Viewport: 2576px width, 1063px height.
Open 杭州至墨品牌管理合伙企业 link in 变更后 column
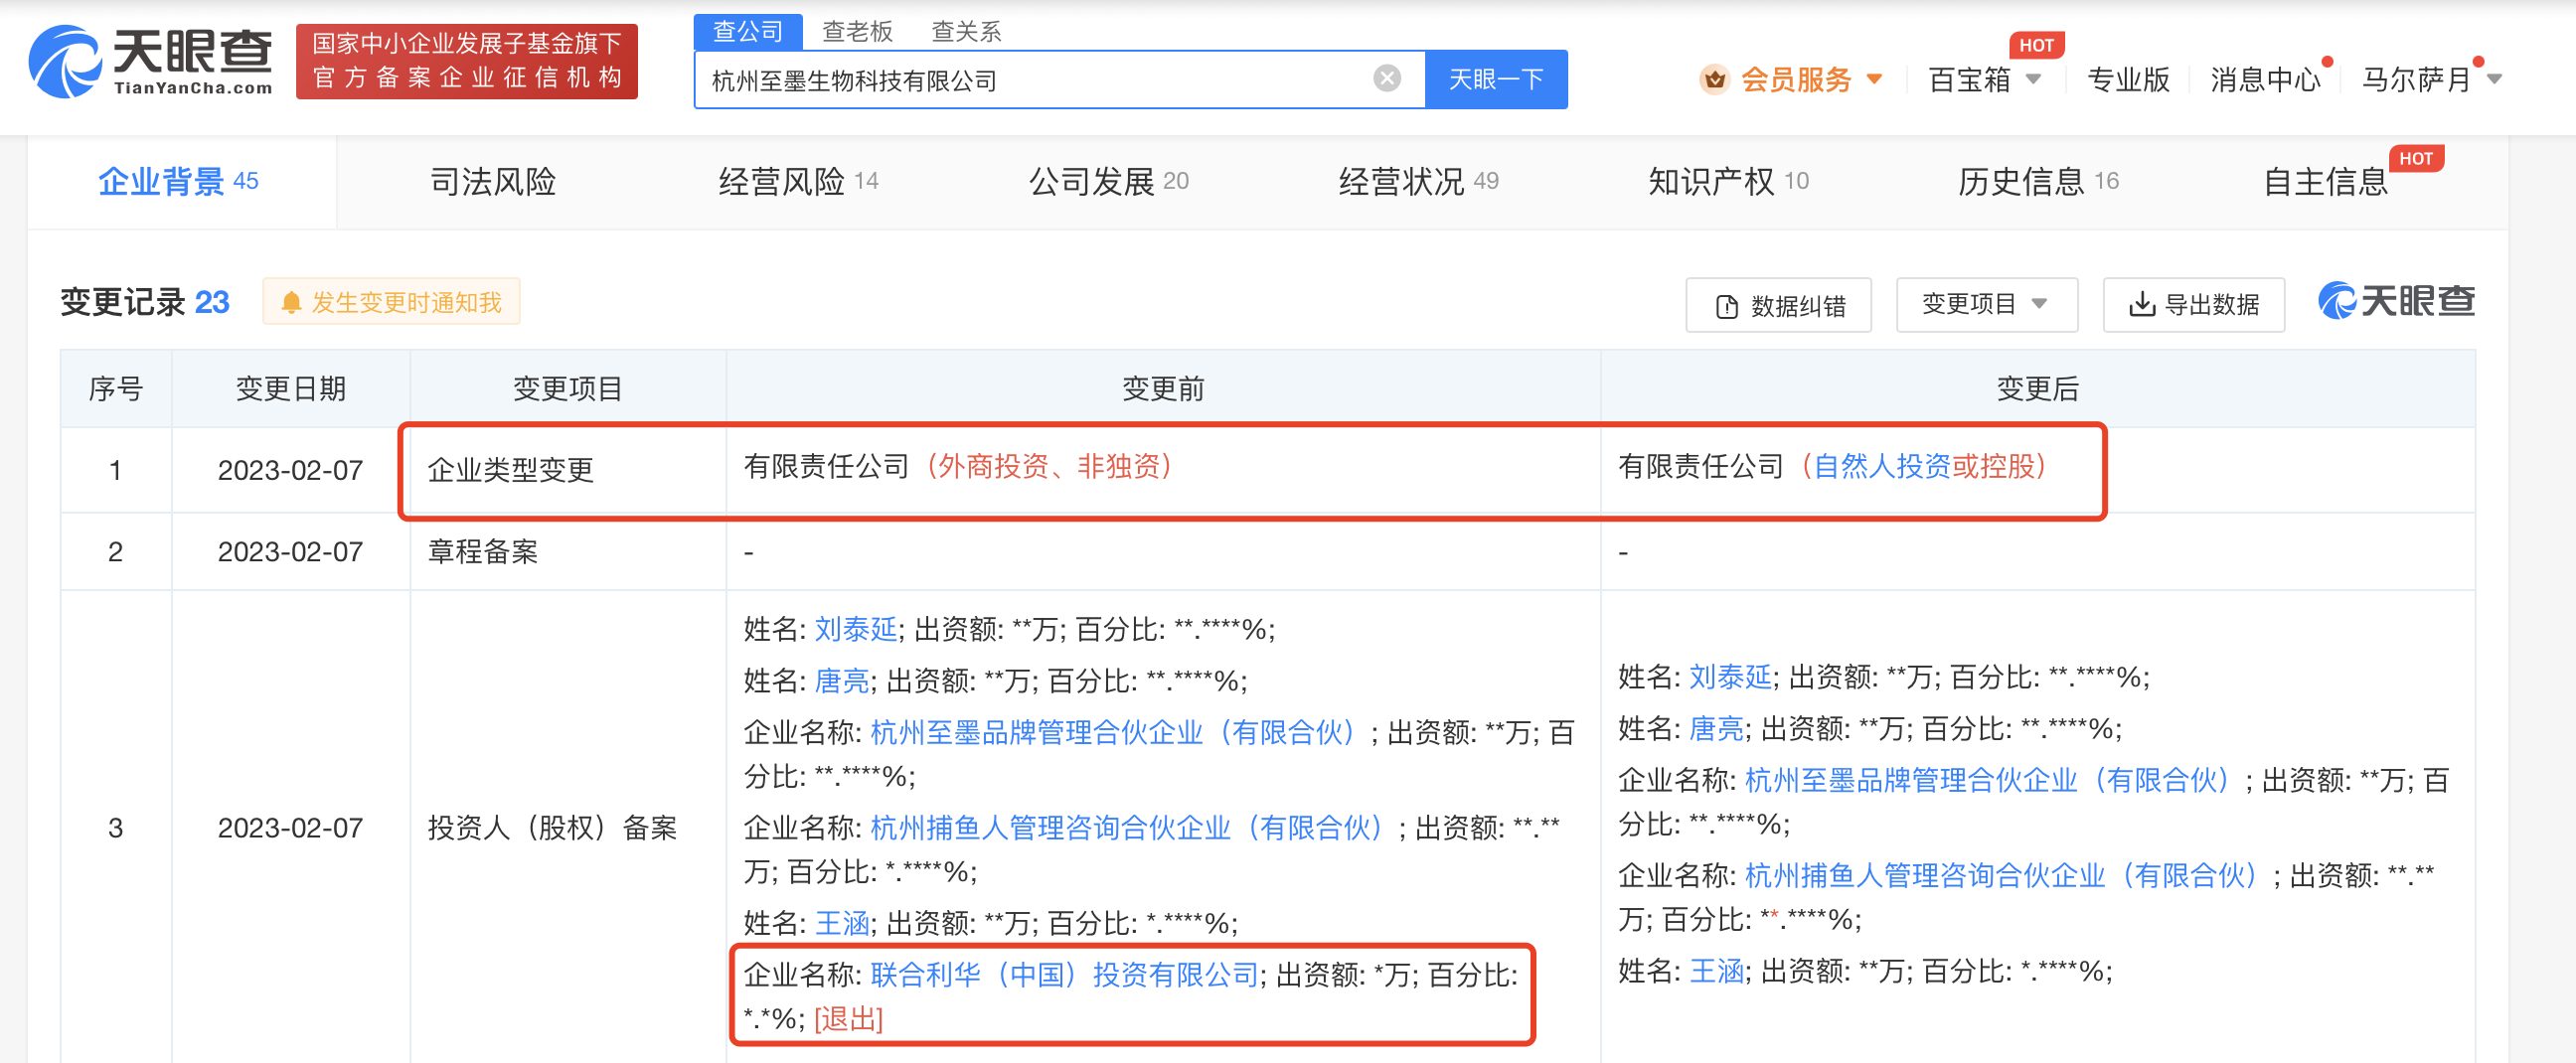(1993, 780)
